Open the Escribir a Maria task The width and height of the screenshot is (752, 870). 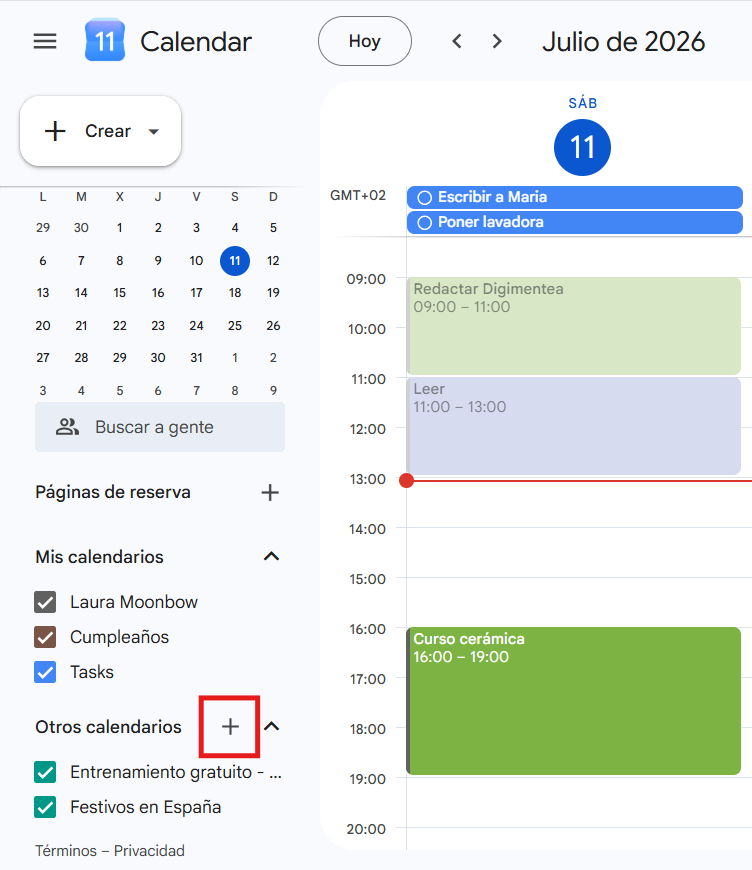pos(574,198)
